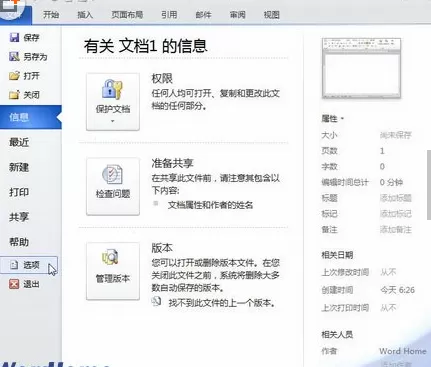This screenshot has width=431, height=367.
Task: Click the red Exit (退出) icon
Action: tap(14, 284)
